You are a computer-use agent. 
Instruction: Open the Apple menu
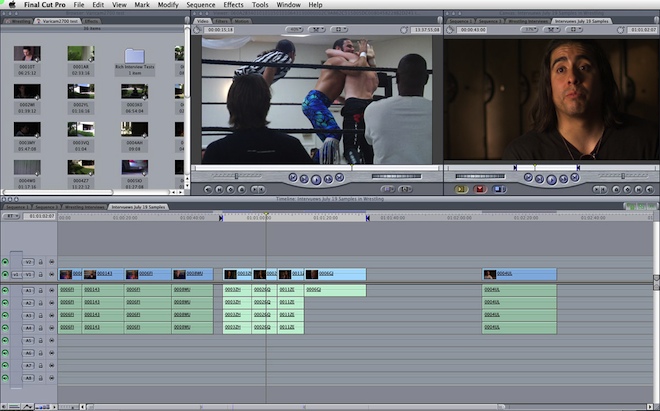pos(12,5)
